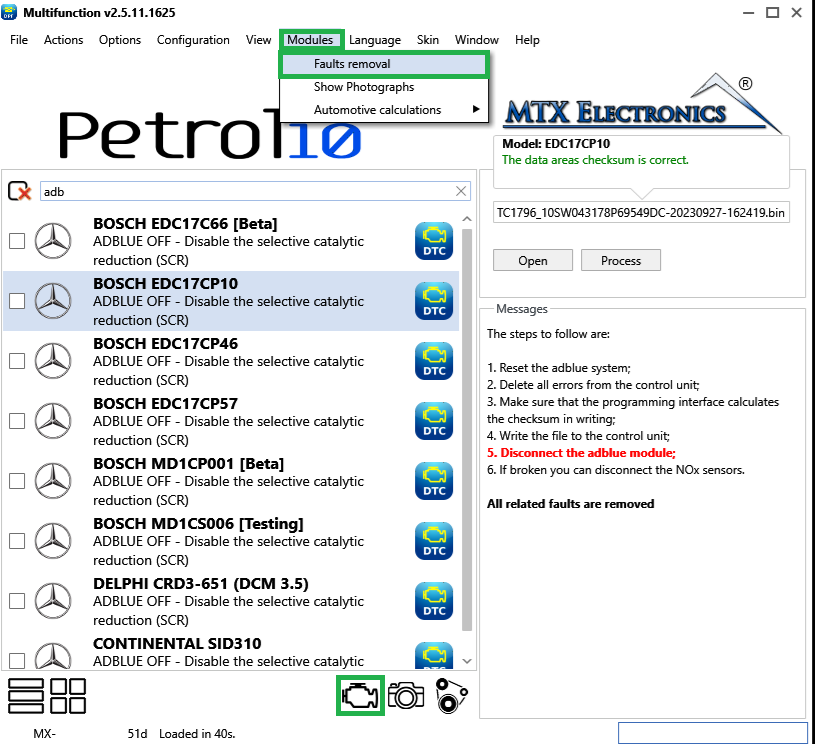Click the Open button
Viewport: 815px width, 744px height.
point(533,260)
